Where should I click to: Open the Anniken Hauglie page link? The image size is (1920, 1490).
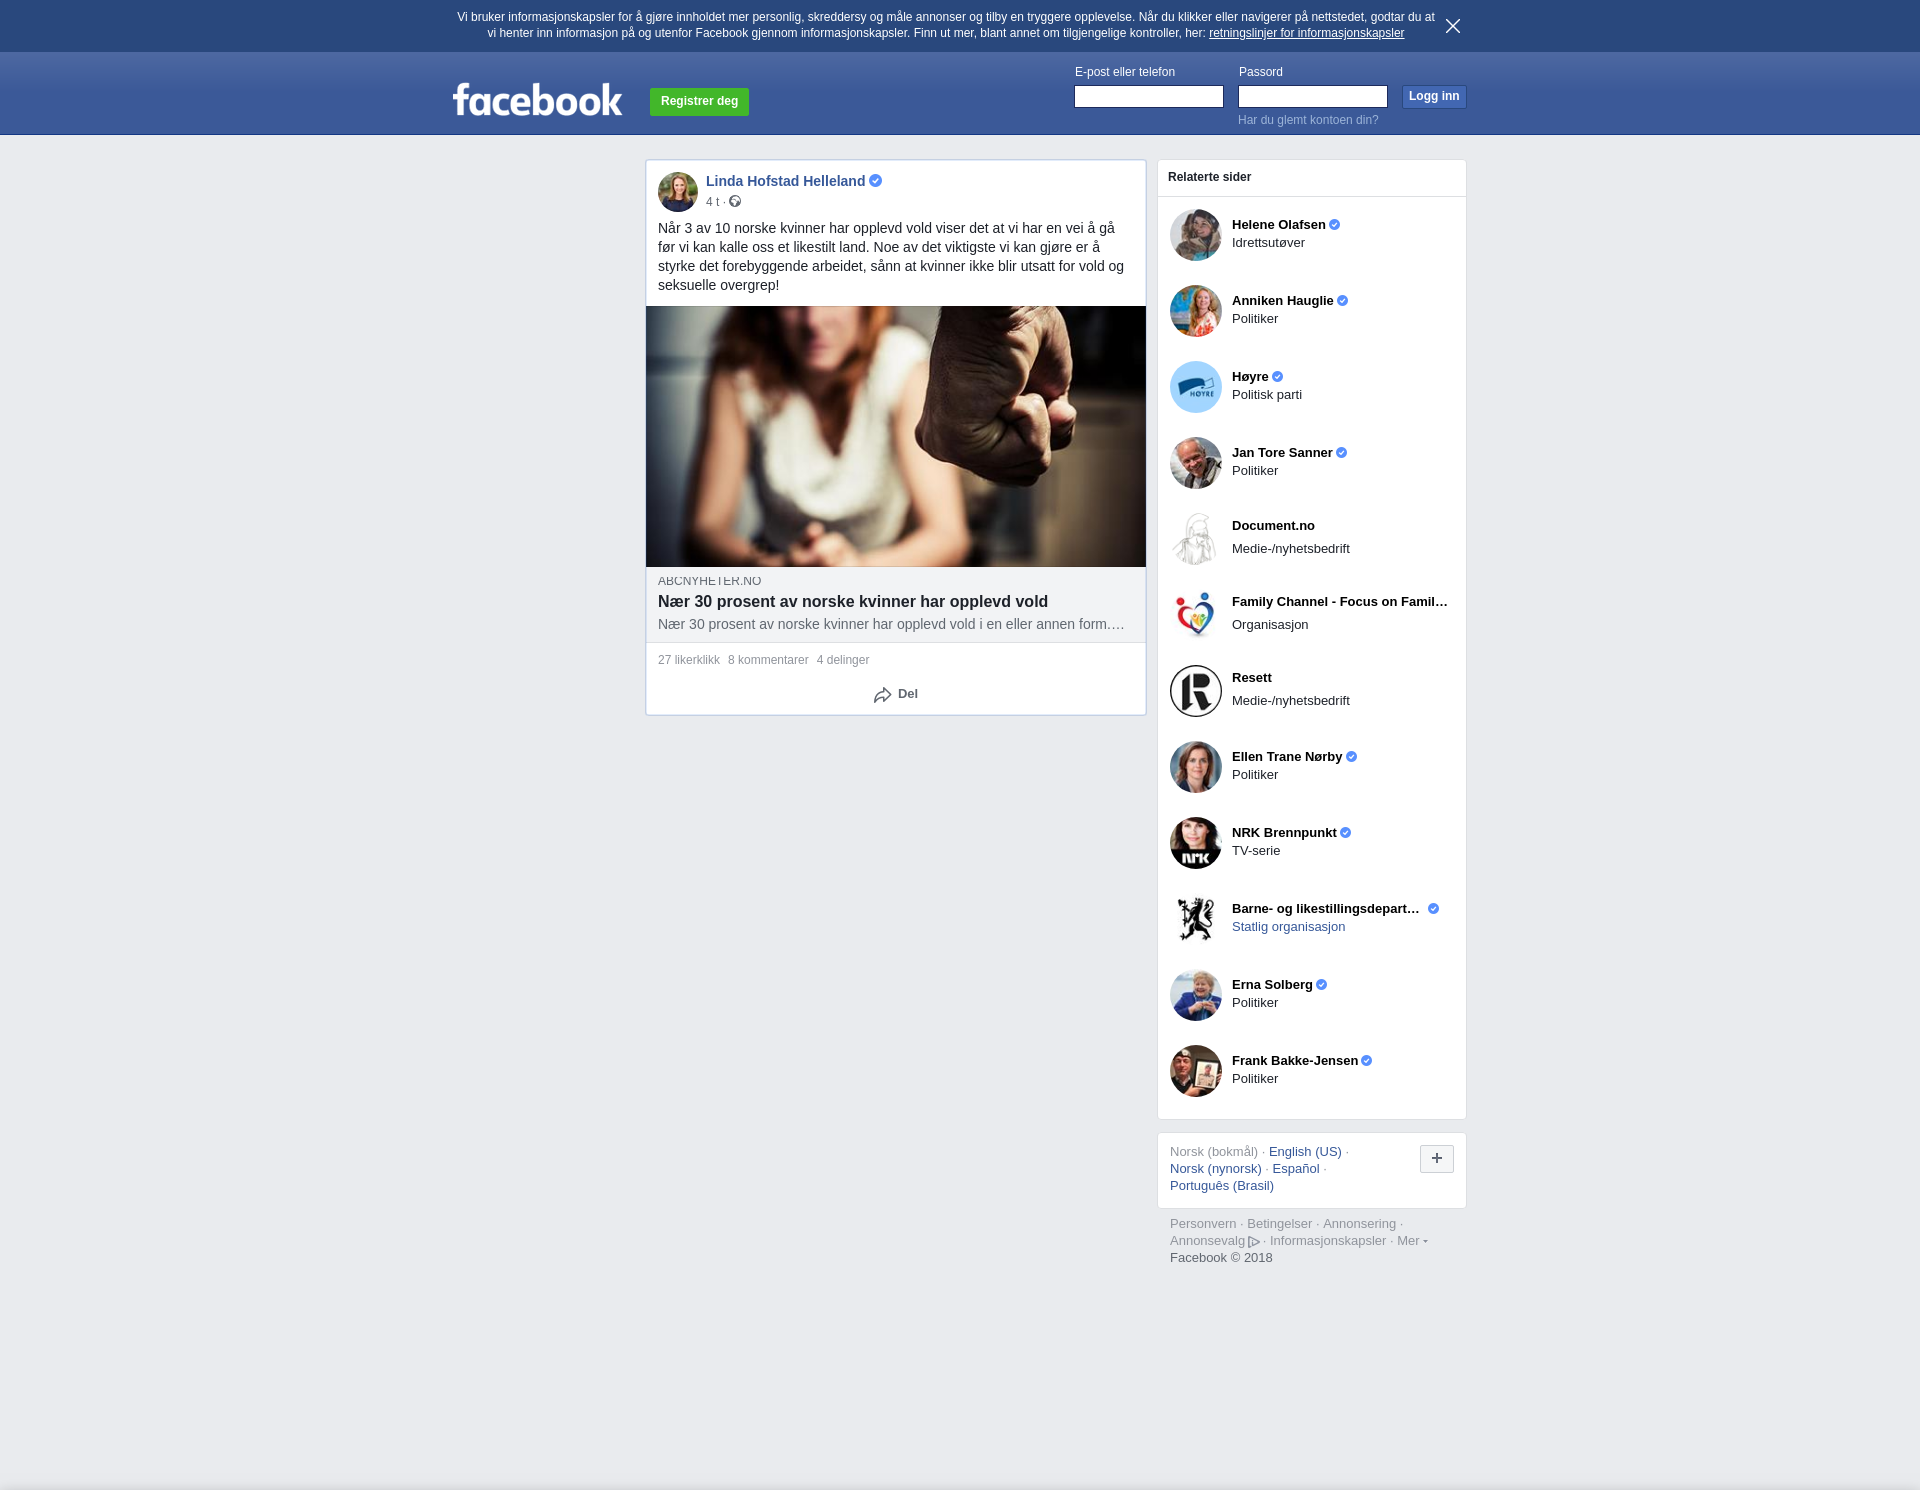[x=1282, y=301]
